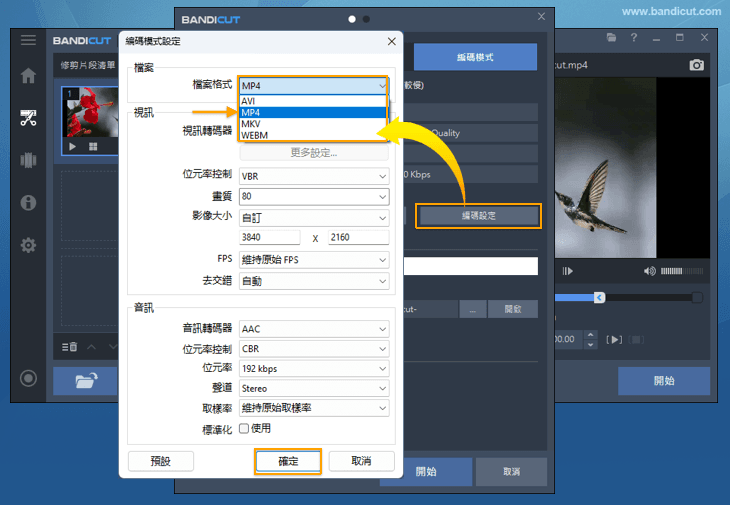730x505 pixels.
Task: Open the info icon in the sidebar
Action: tap(28, 203)
